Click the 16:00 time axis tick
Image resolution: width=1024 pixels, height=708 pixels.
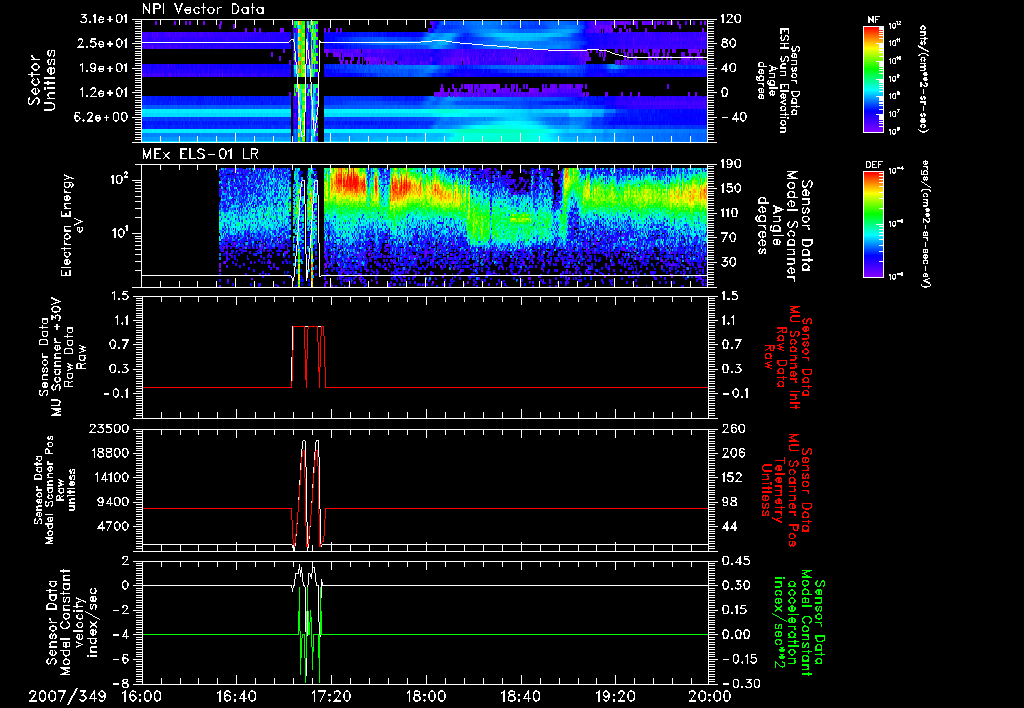point(142,696)
